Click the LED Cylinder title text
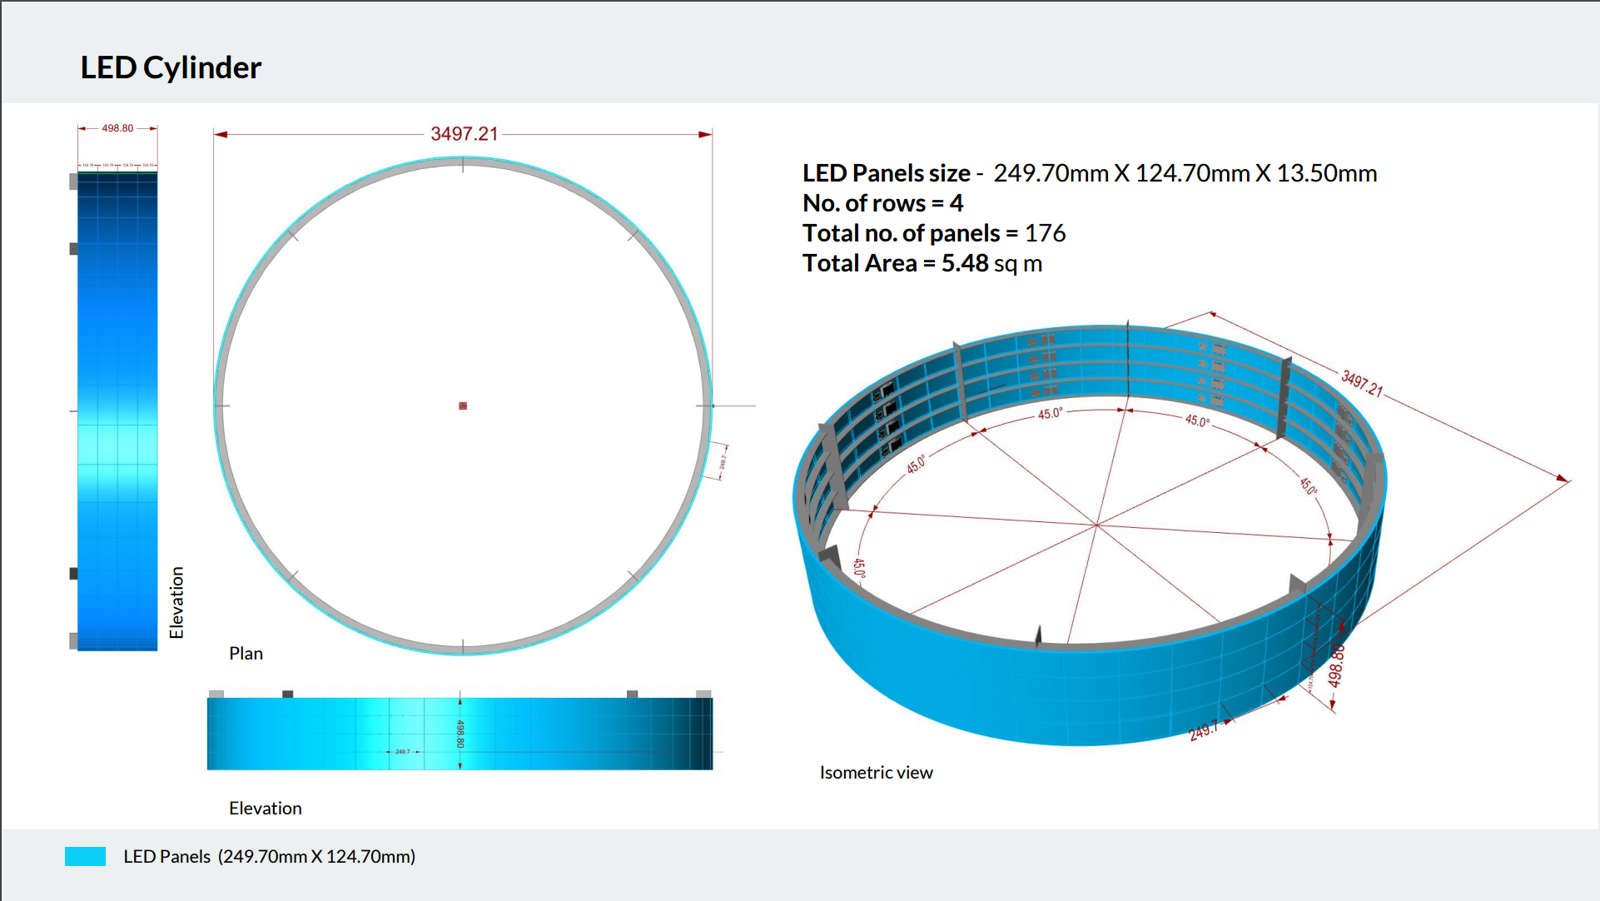The width and height of the screenshot is (1600, 901). (x=170, y=68)
